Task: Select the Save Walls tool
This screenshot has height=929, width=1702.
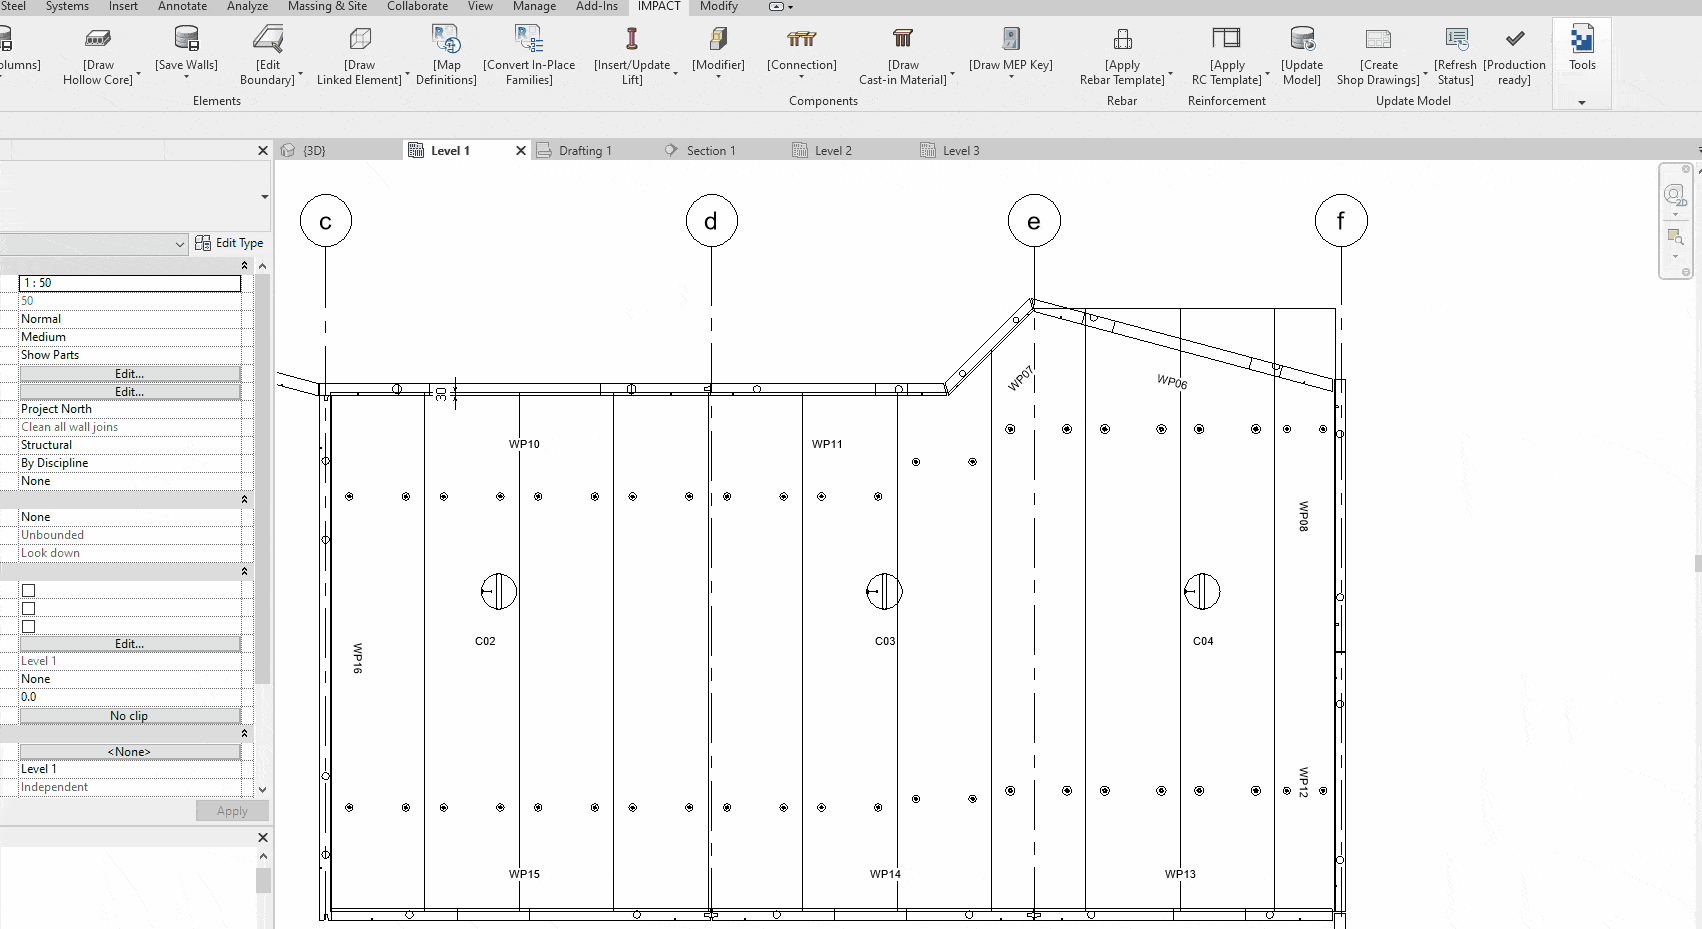Action: [x=186, y=39]
